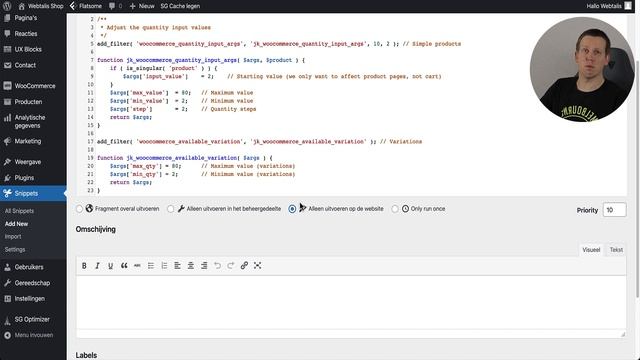Toggle strikethrough formatting
640x360 pixels.
coord(137,265)
